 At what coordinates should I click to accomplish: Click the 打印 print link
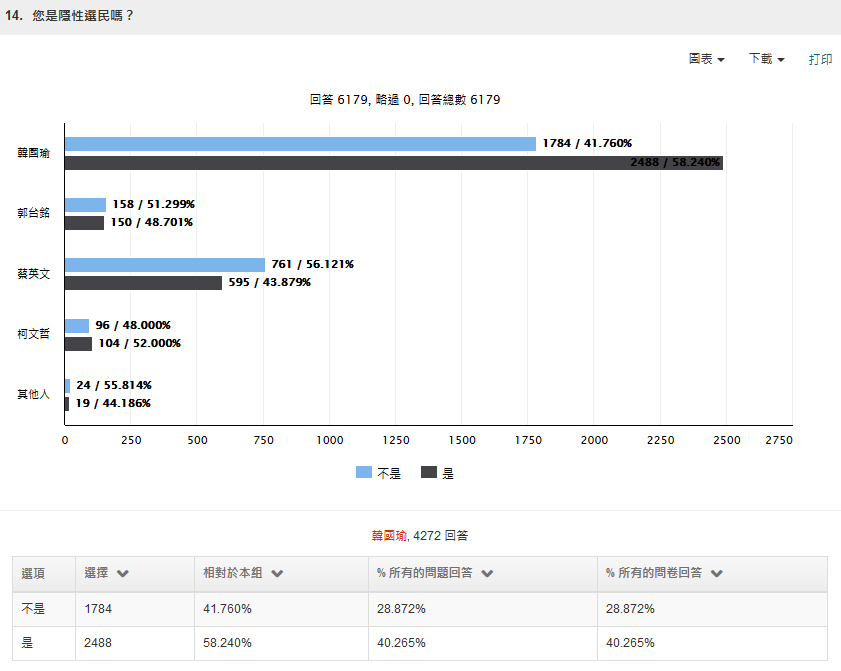click(x=820, y=59)
